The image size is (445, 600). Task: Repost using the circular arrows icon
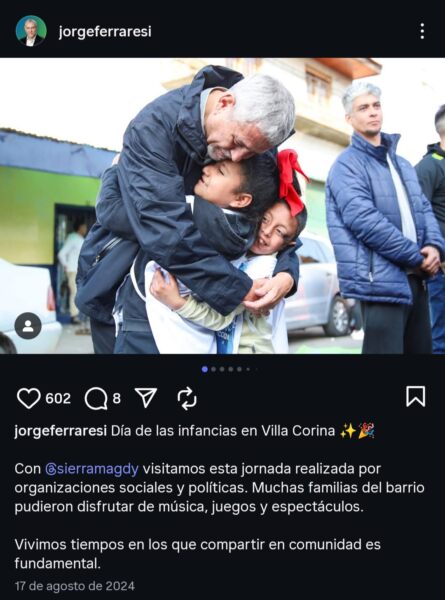[187, 398]
